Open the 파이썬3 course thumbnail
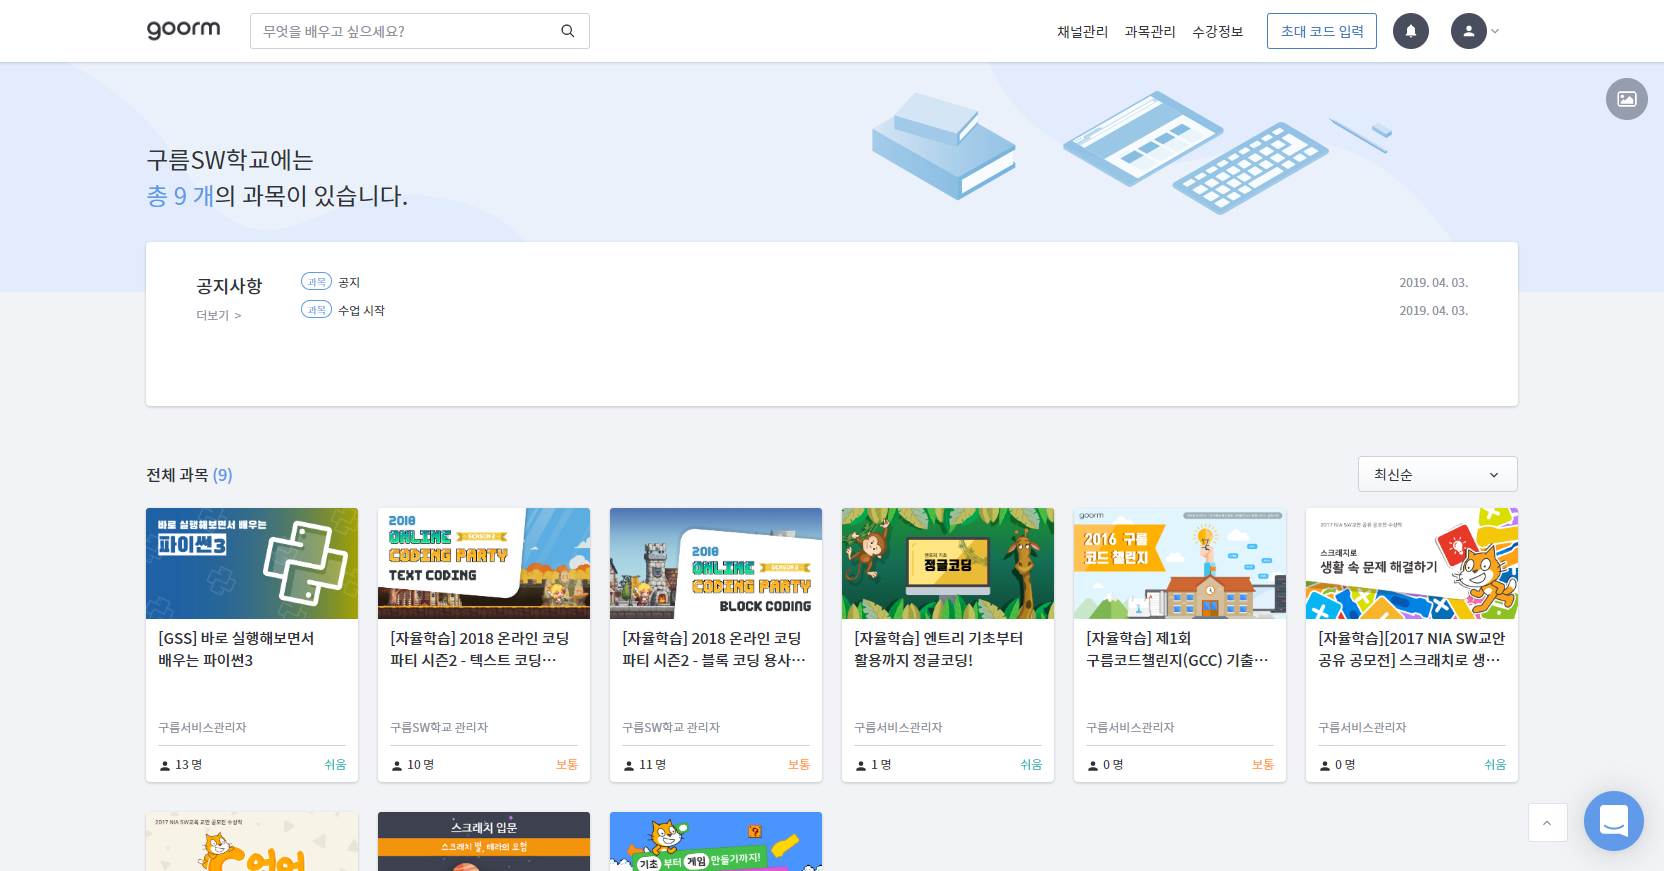The image size is (1664, 871). (x=252, y=563)
